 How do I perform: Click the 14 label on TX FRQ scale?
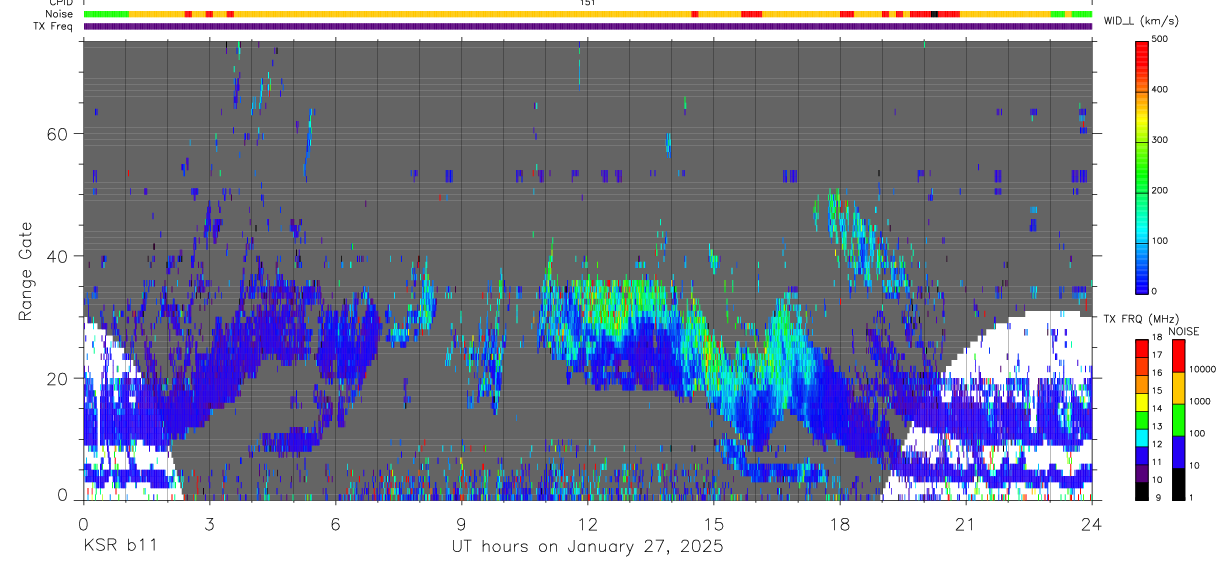(1159, 409)
